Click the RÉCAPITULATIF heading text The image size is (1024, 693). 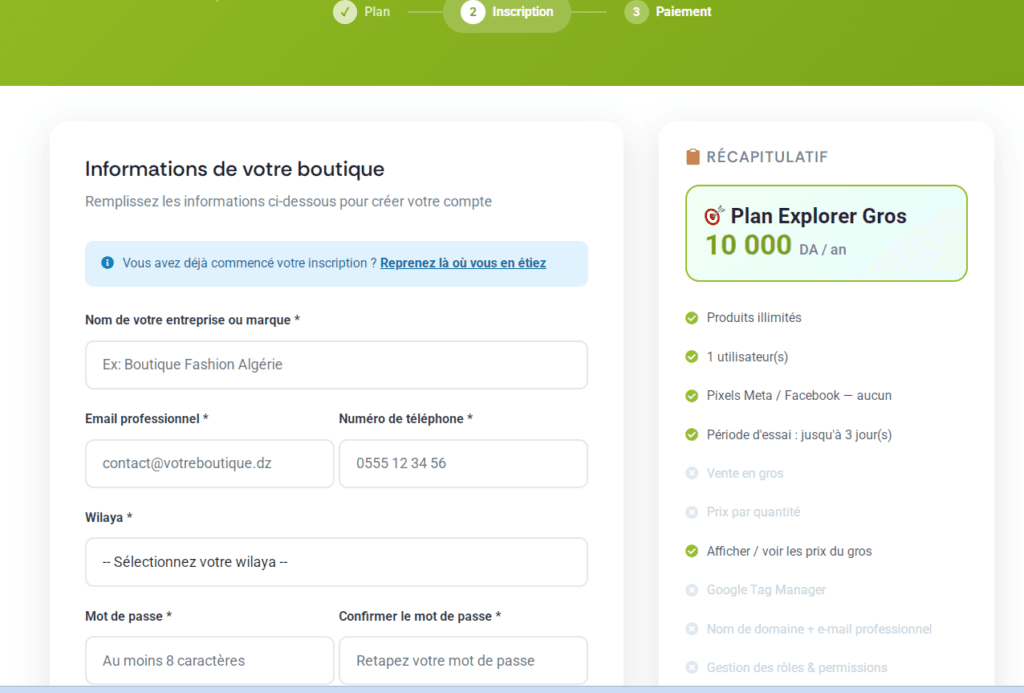pos(767,157)
